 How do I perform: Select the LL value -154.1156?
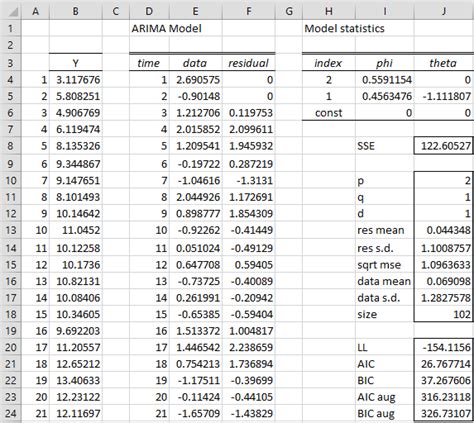click(x=444, y=347)
